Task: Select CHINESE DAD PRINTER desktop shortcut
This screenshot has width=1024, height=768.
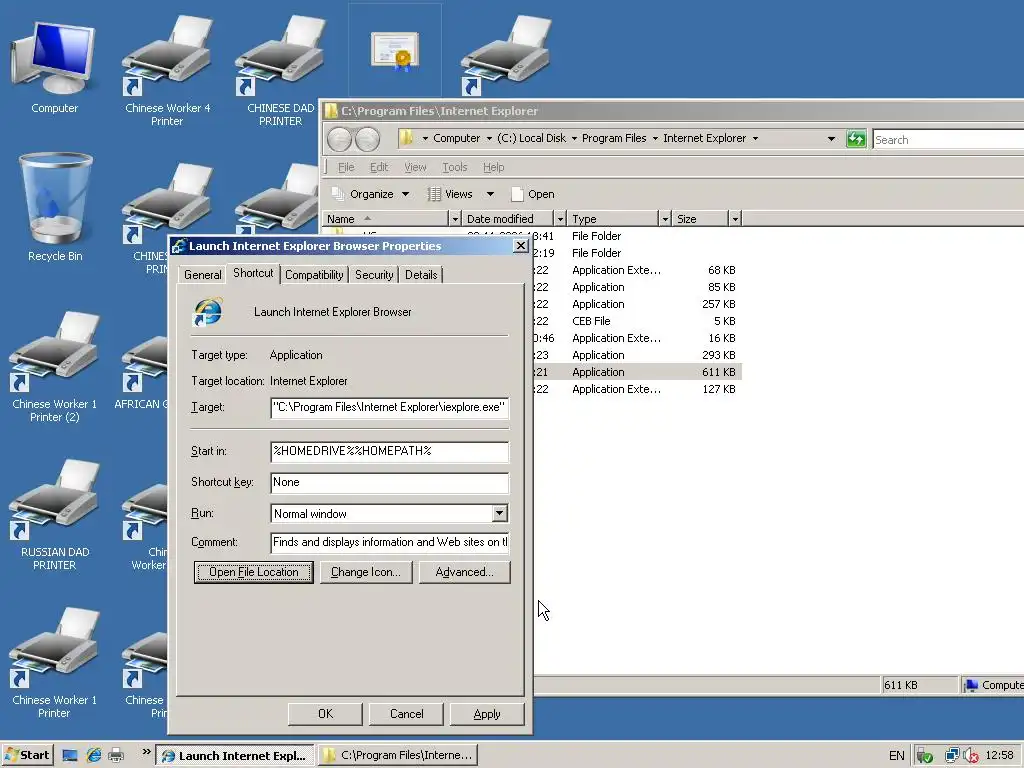Action: [x=280, y=70]
